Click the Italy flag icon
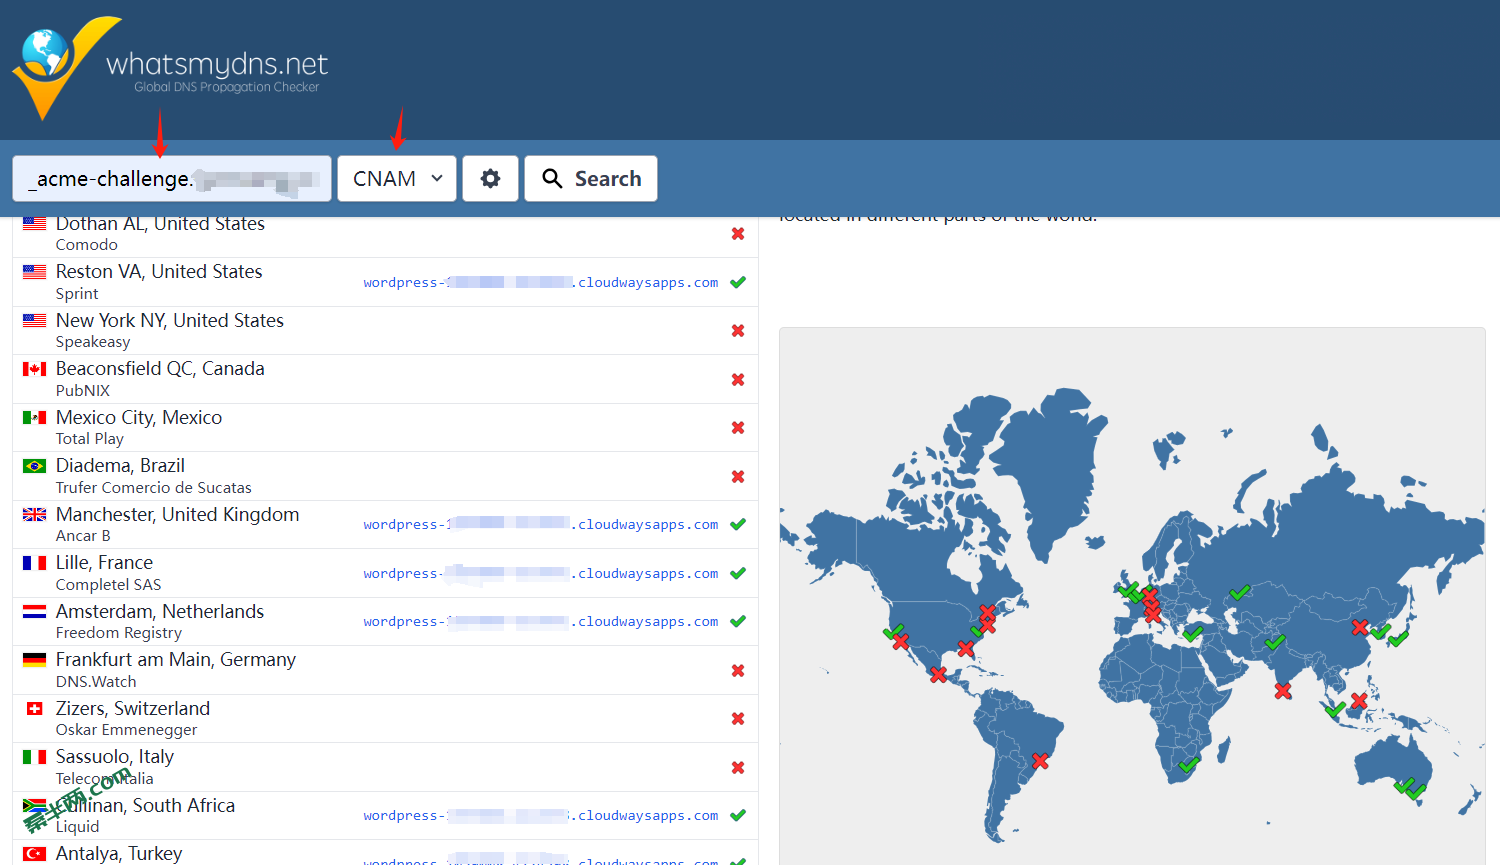 coord(34,756)
